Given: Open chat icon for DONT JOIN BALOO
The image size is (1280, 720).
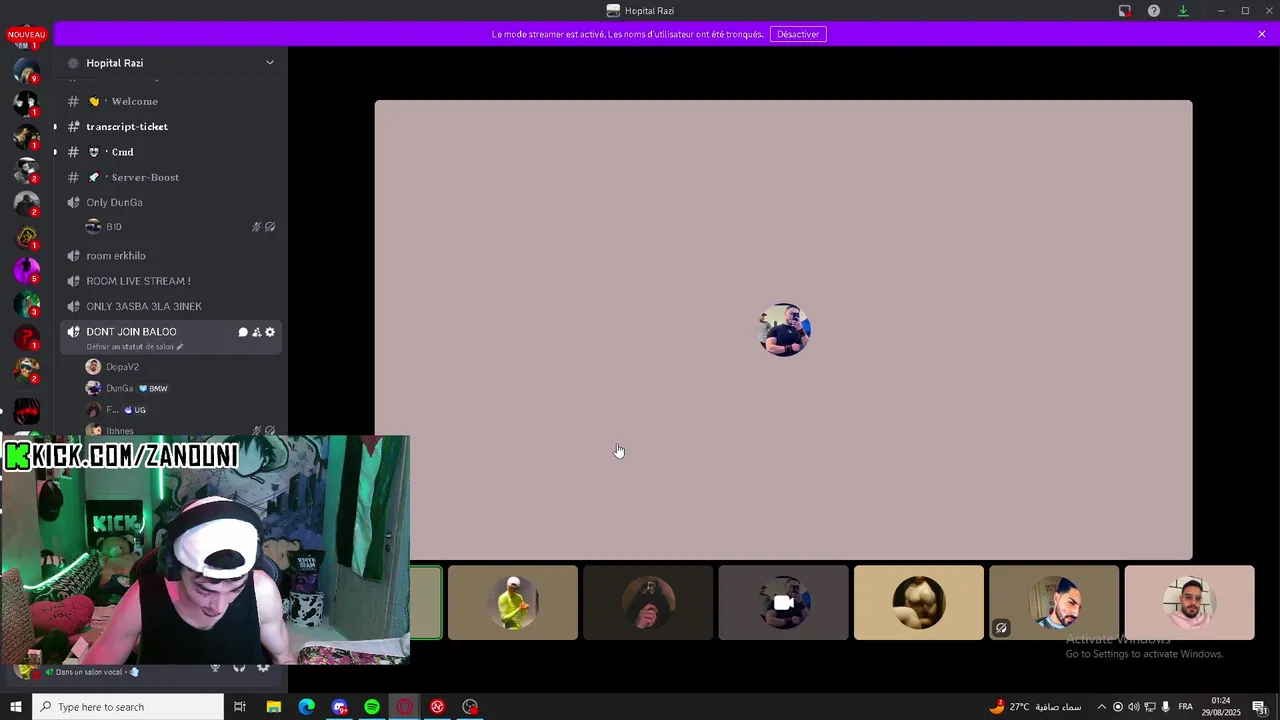Looking at the screenshot, I should coord(243,332).
